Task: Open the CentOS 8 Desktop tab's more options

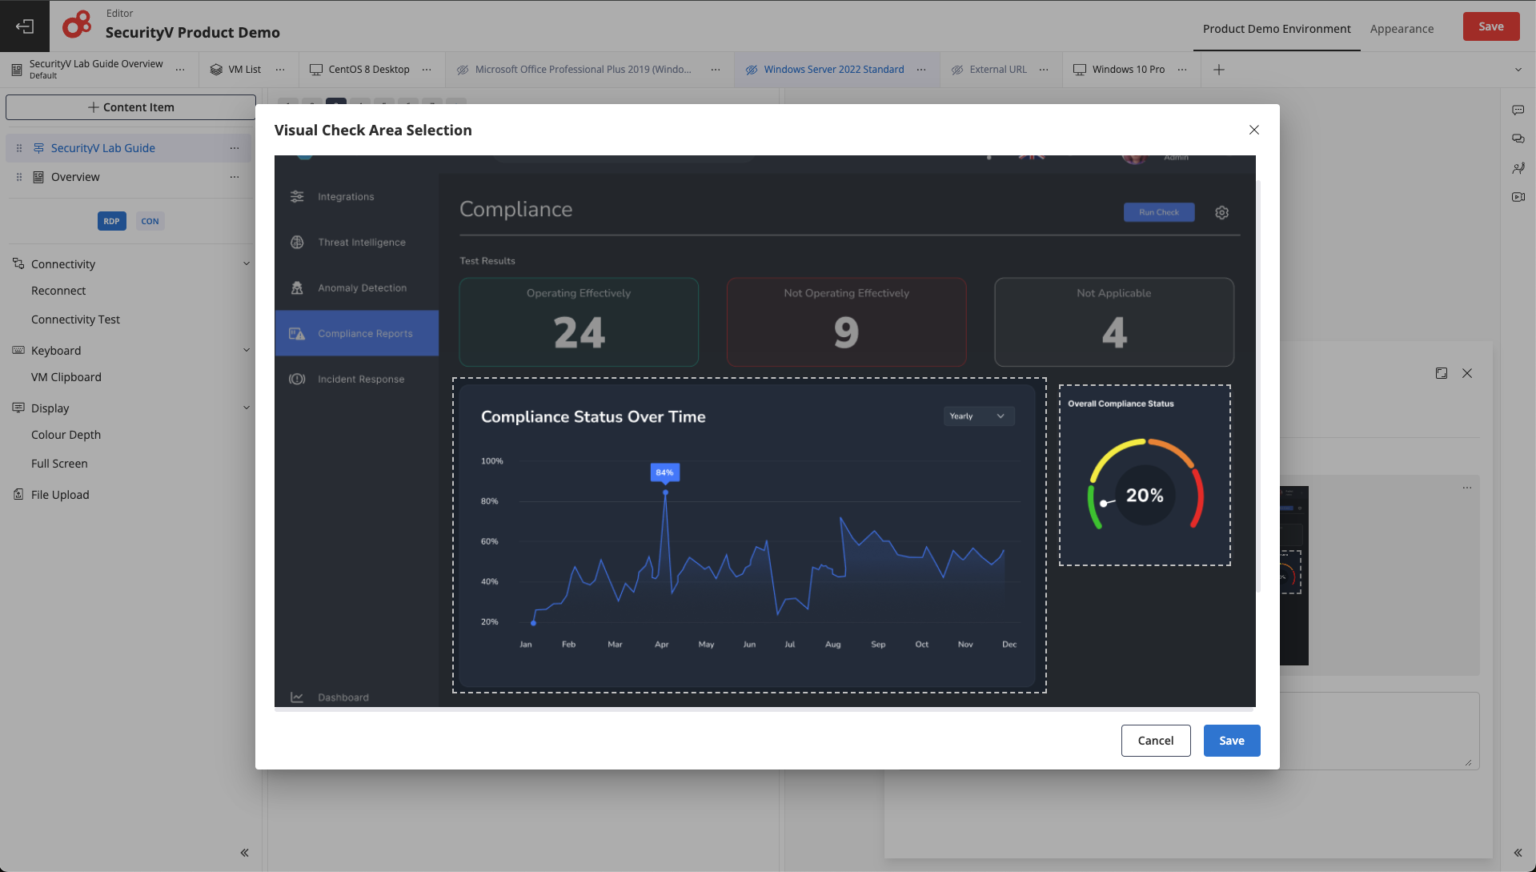Action: 427,70
